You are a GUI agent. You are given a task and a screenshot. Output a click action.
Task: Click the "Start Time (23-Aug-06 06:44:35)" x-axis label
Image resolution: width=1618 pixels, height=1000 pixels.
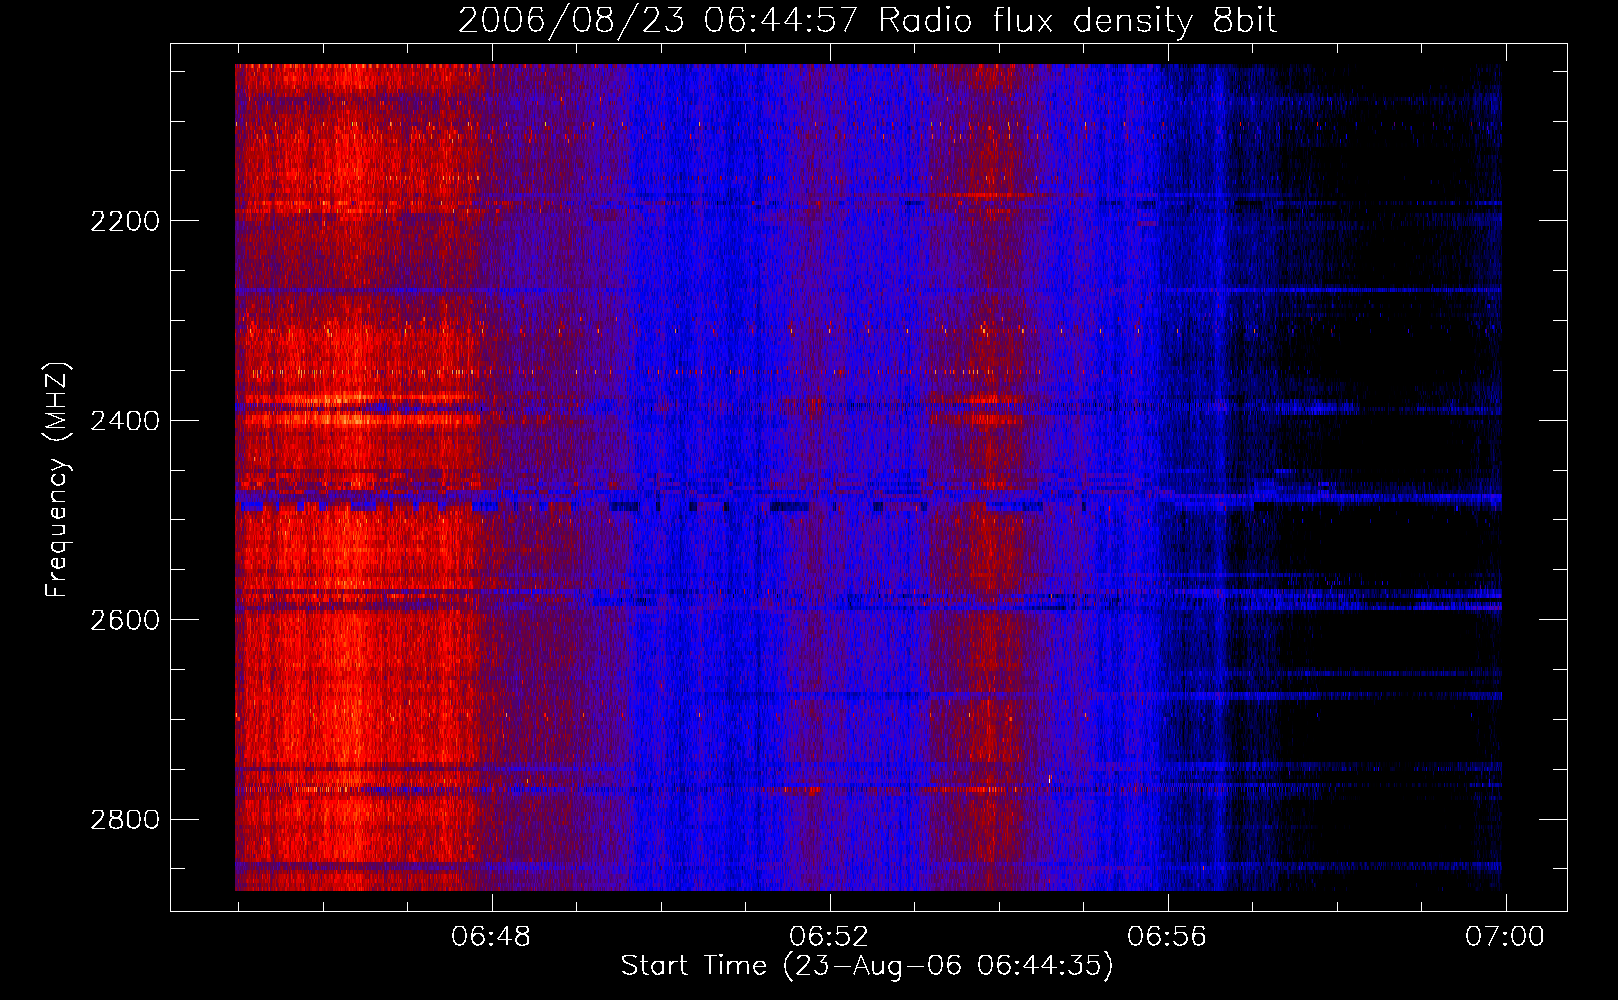pyautogui.click(x=866, y=966)
